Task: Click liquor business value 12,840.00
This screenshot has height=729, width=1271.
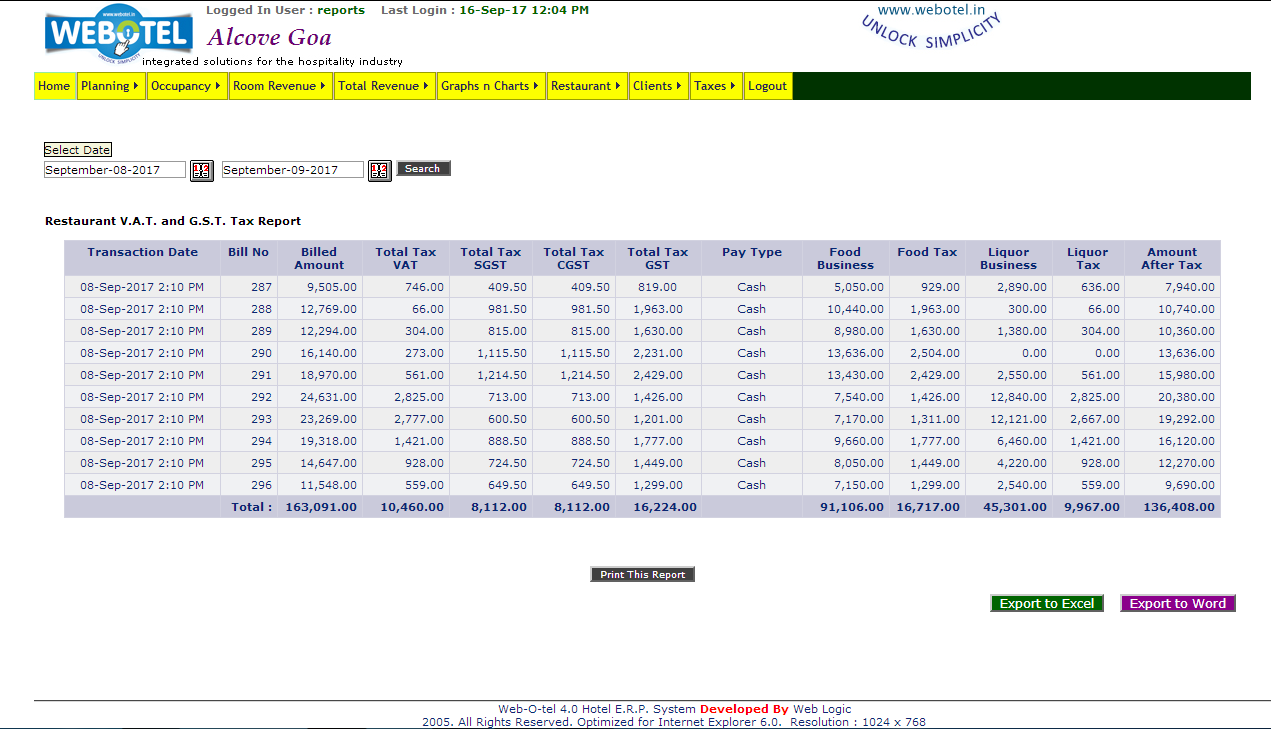Action: pyautogui.click(x=1021, y=397)
